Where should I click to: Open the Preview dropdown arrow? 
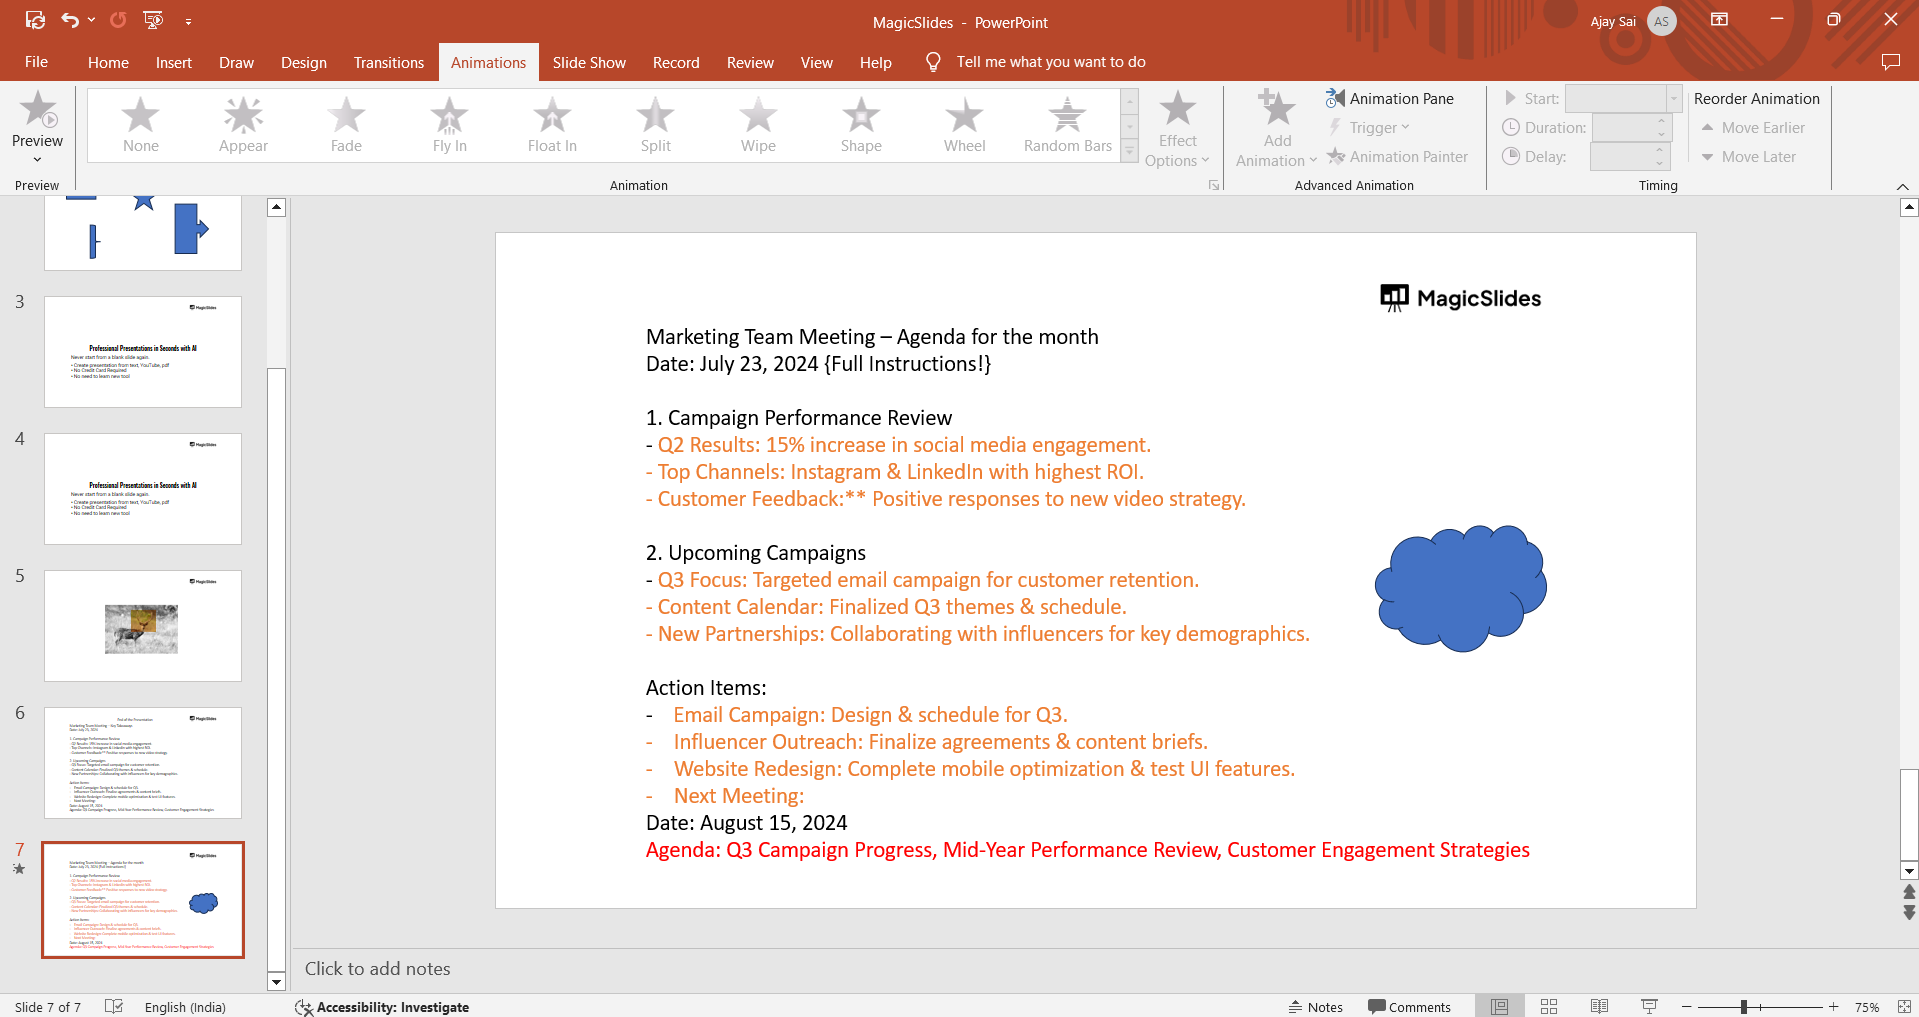pos(37,160)
